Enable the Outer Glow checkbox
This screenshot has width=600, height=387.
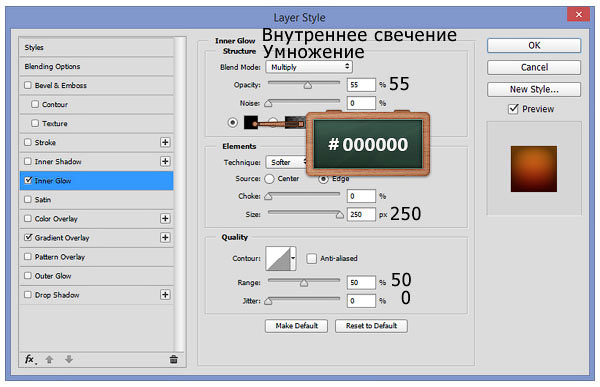tap(28, 276)
